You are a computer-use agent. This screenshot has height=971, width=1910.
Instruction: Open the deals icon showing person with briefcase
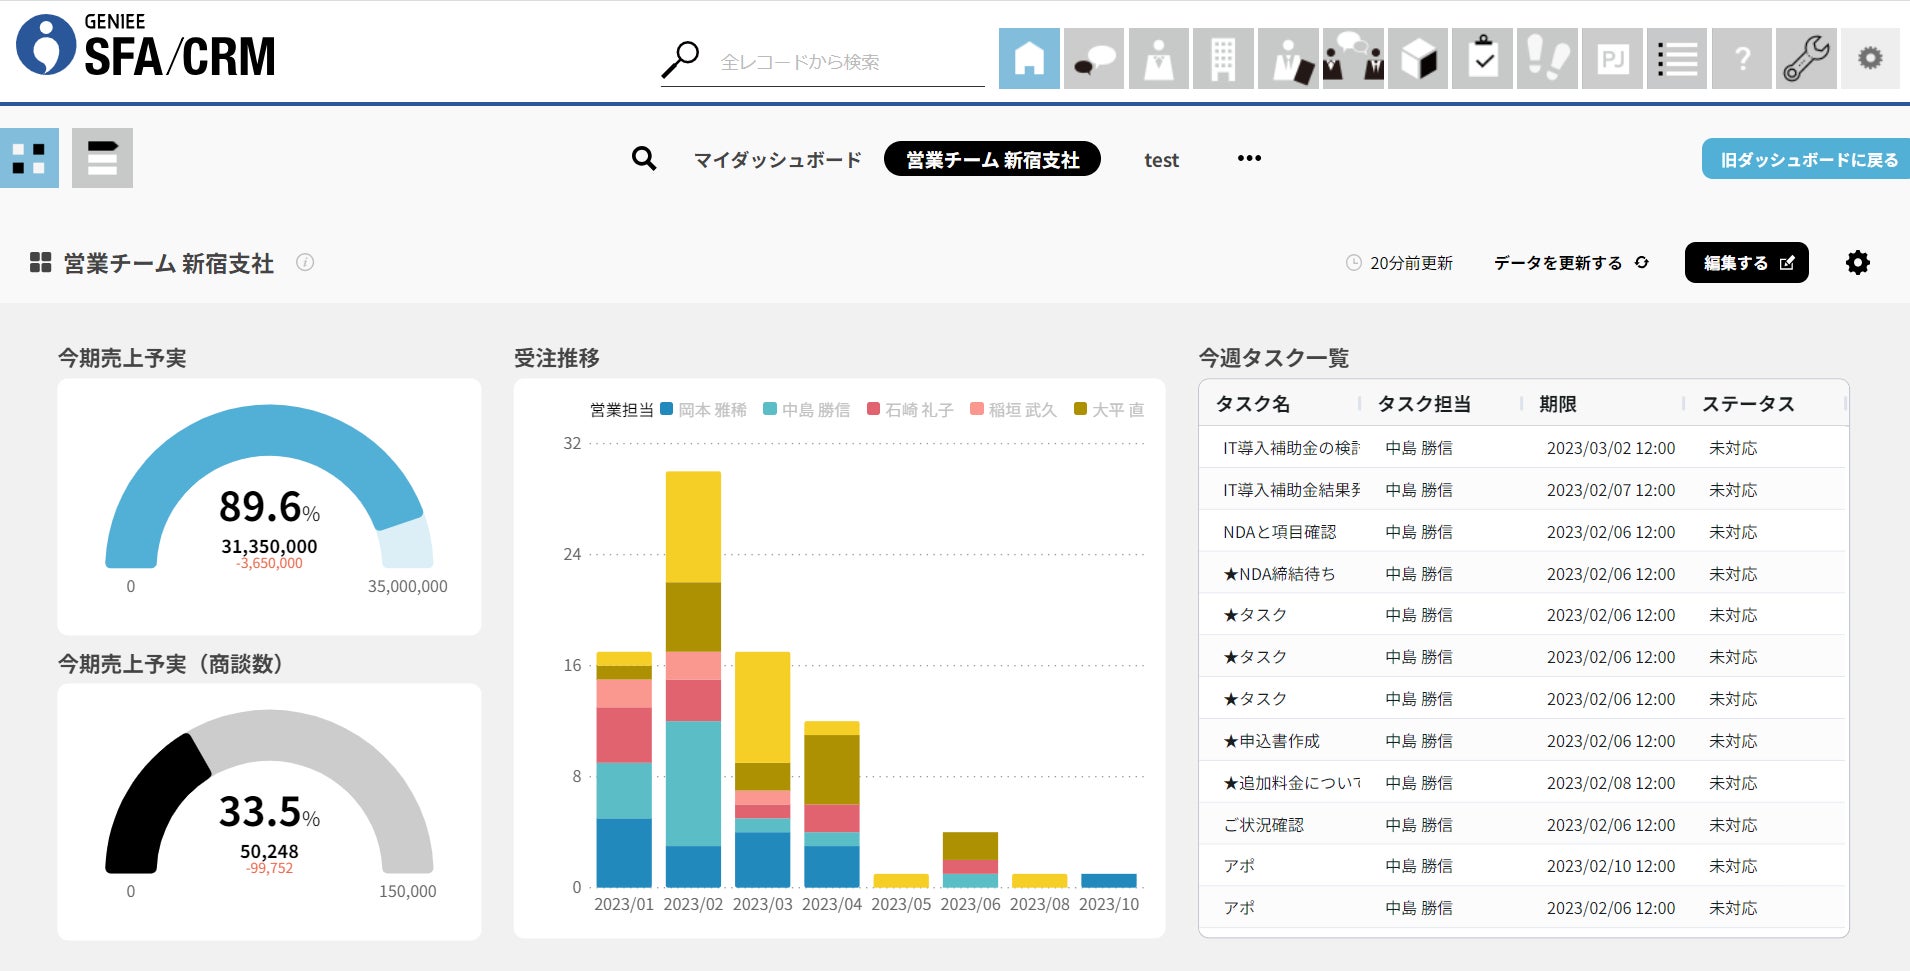coord(1288,59)
